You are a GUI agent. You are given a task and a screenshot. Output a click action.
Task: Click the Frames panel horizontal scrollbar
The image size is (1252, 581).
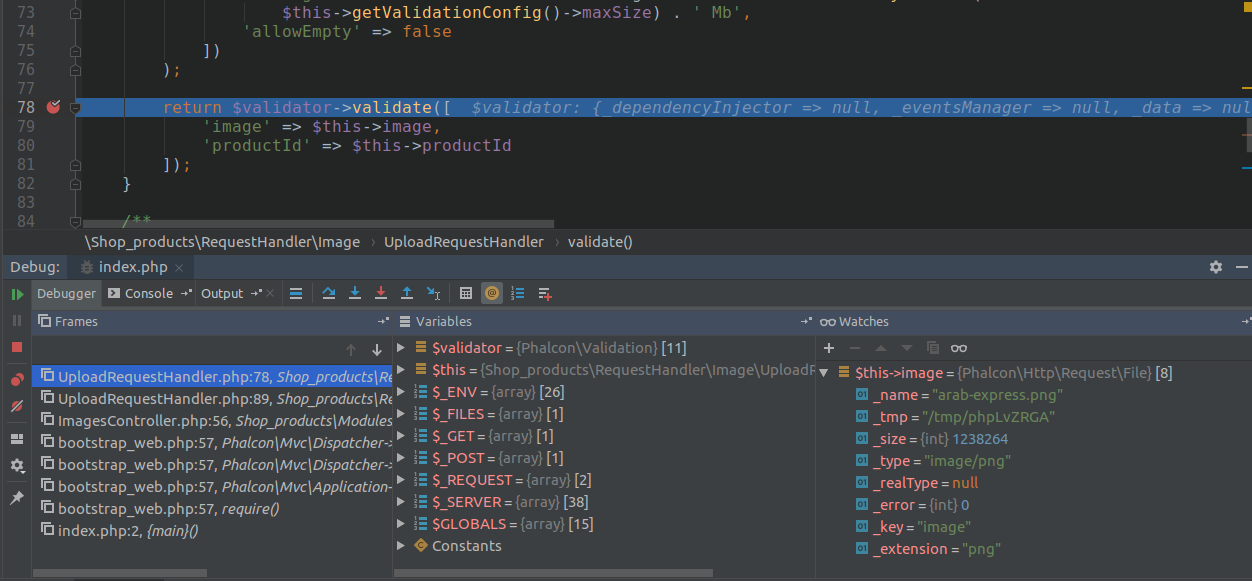(x=120, y=574)
